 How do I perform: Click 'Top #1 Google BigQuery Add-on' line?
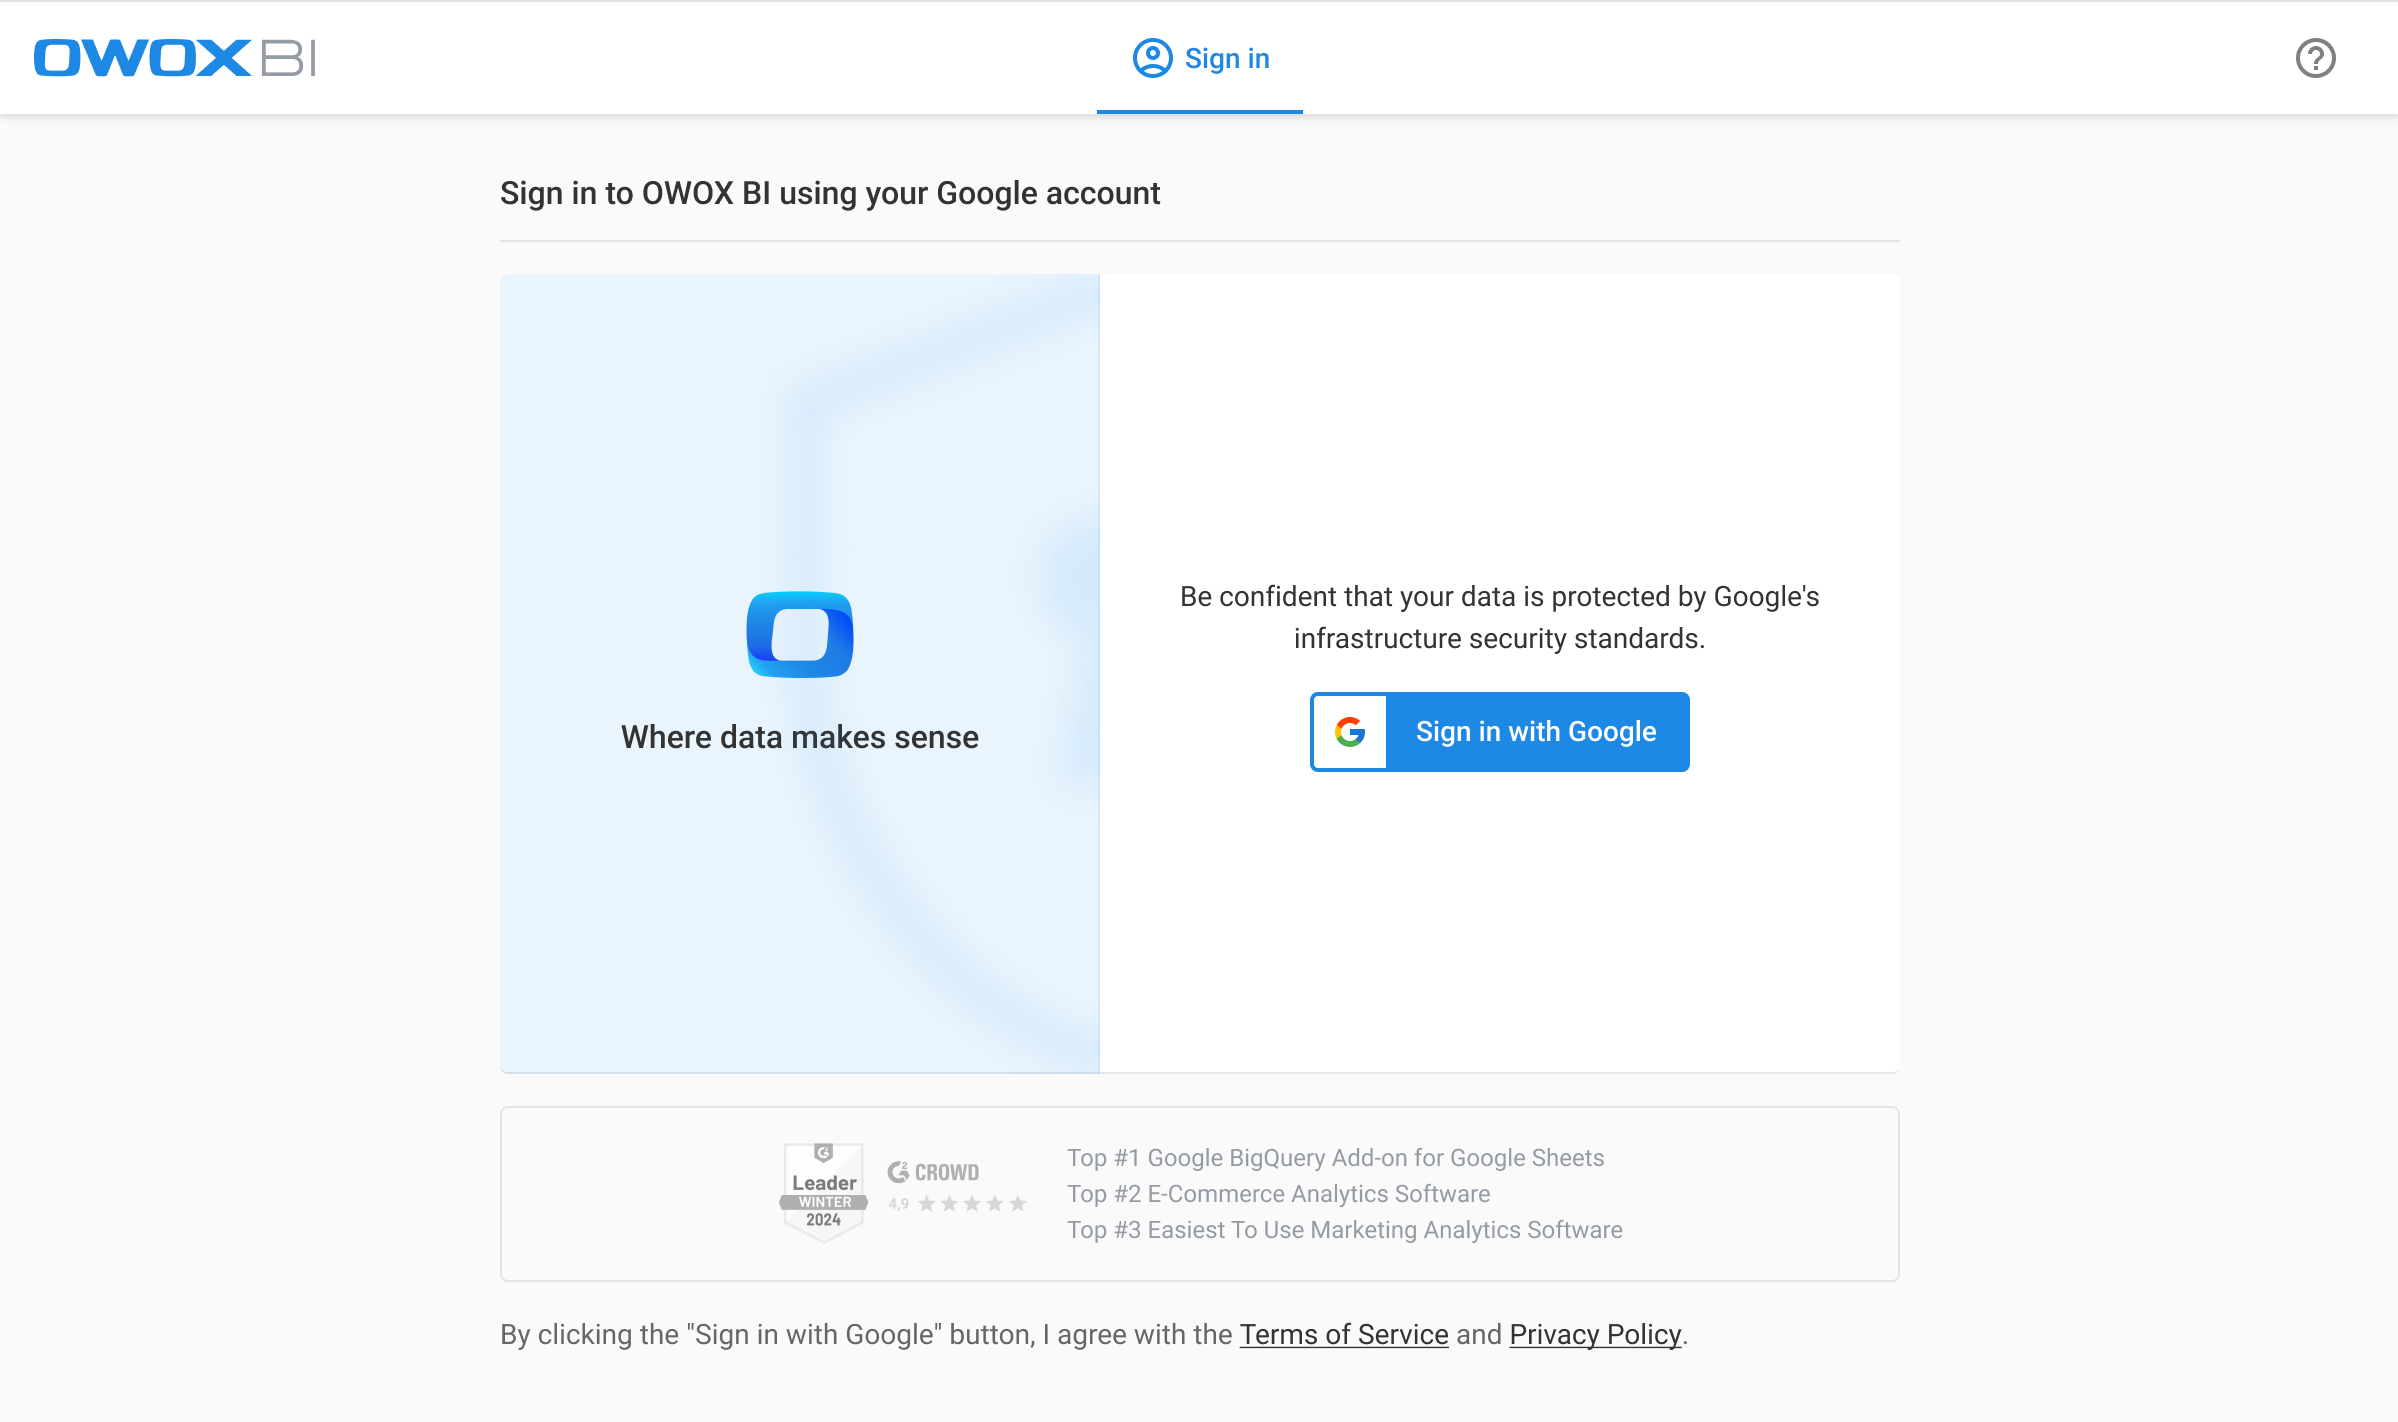1335,1158
